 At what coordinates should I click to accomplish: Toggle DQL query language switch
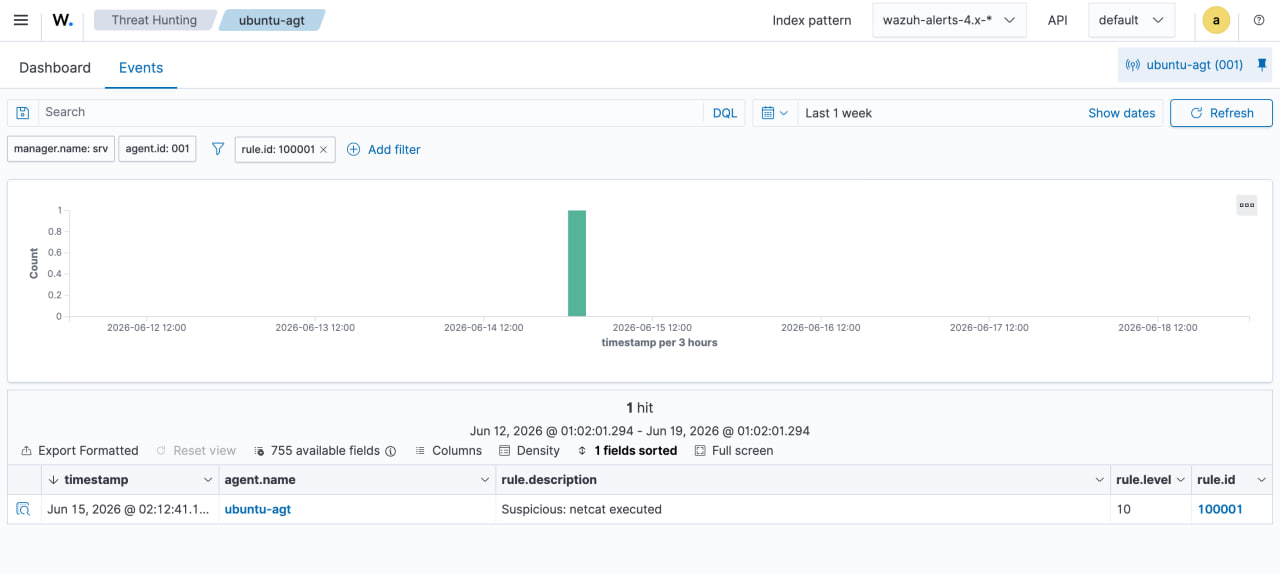click(724, 113)
